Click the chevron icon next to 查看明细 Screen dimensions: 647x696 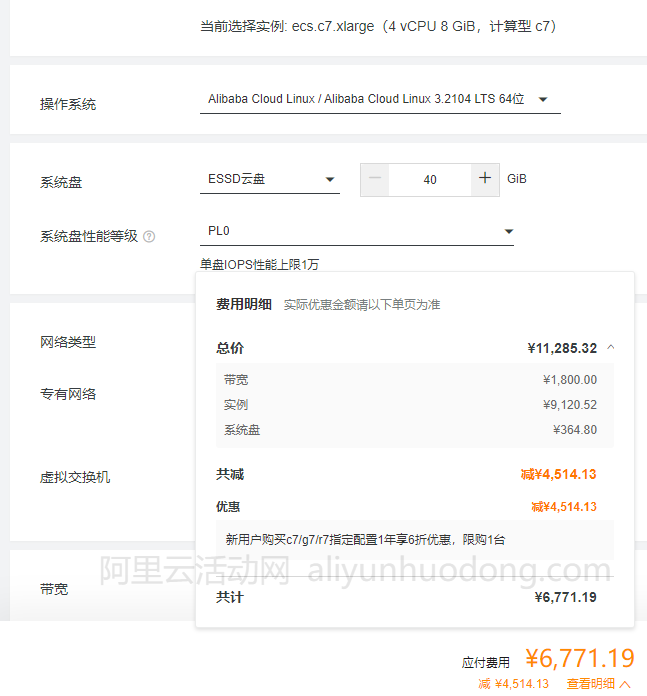click(625, 684)
